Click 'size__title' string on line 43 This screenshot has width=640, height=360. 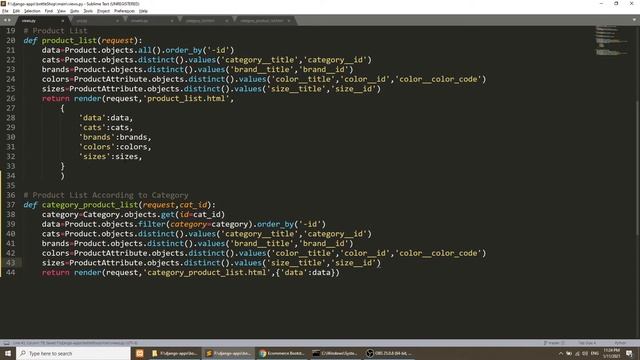[x=297, y=263]
